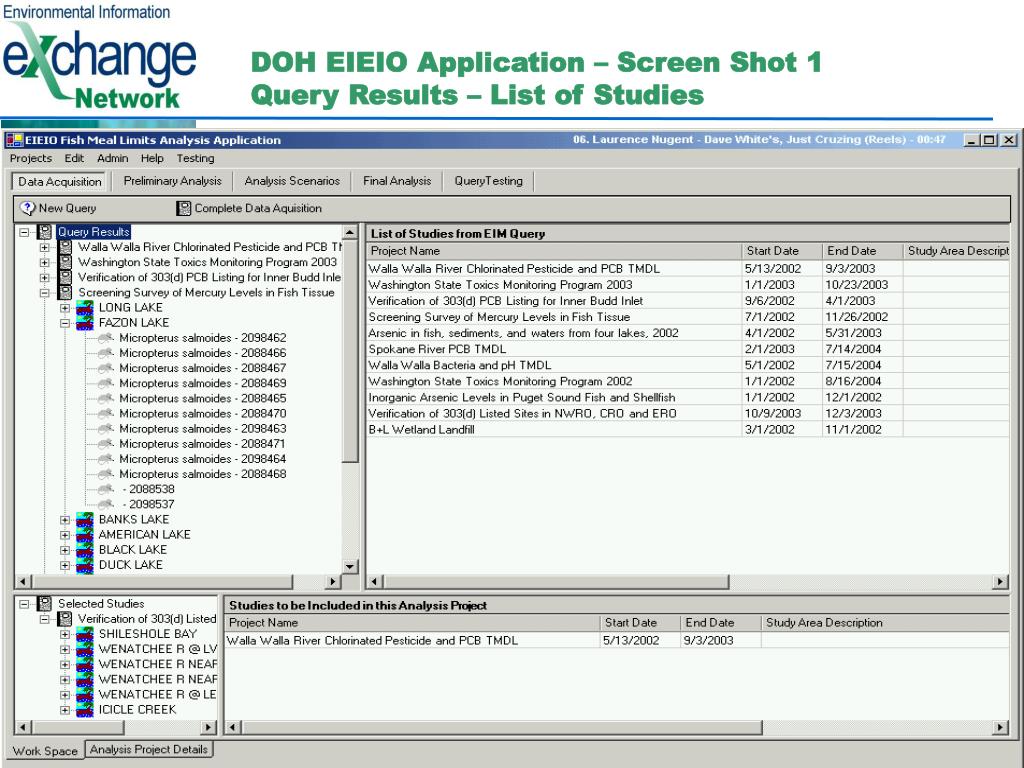Screen dimensions: 1024x768
Task: Select Inorganic Arsenic Levels in Puget Sound row
Action: tap(688, 398)
